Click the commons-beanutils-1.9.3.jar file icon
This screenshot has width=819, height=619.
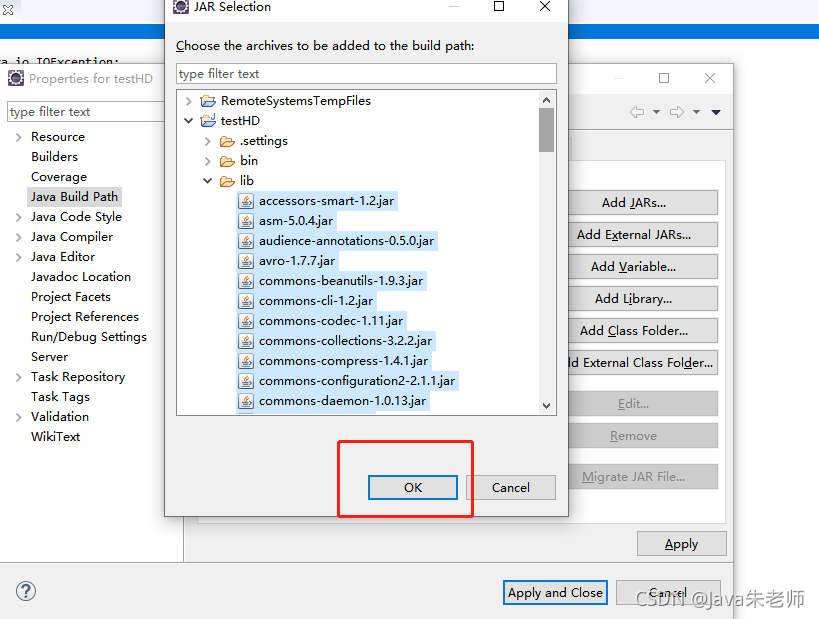246,281
